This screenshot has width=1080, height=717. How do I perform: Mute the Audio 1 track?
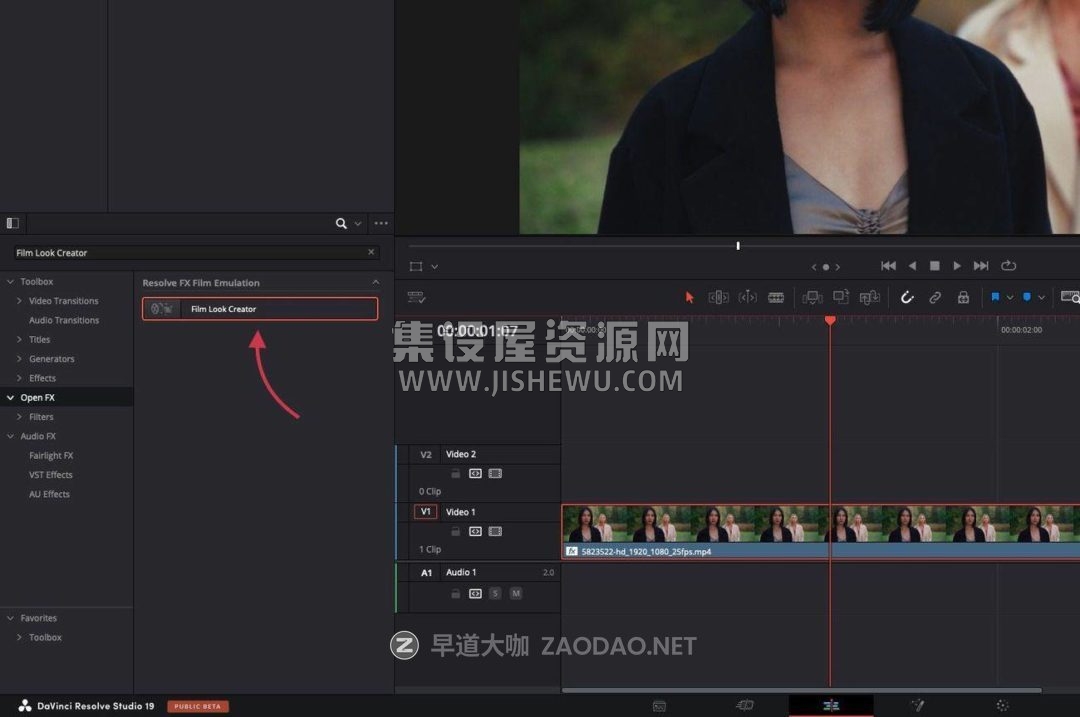[x=516, y=593]
